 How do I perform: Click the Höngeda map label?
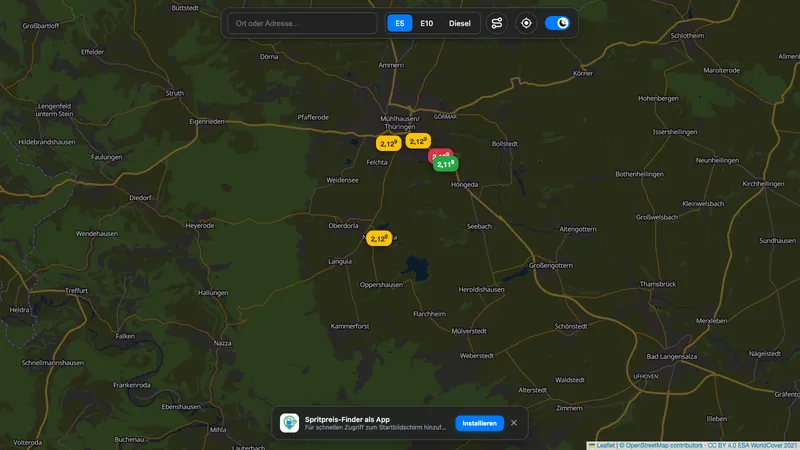pos(464,185)
